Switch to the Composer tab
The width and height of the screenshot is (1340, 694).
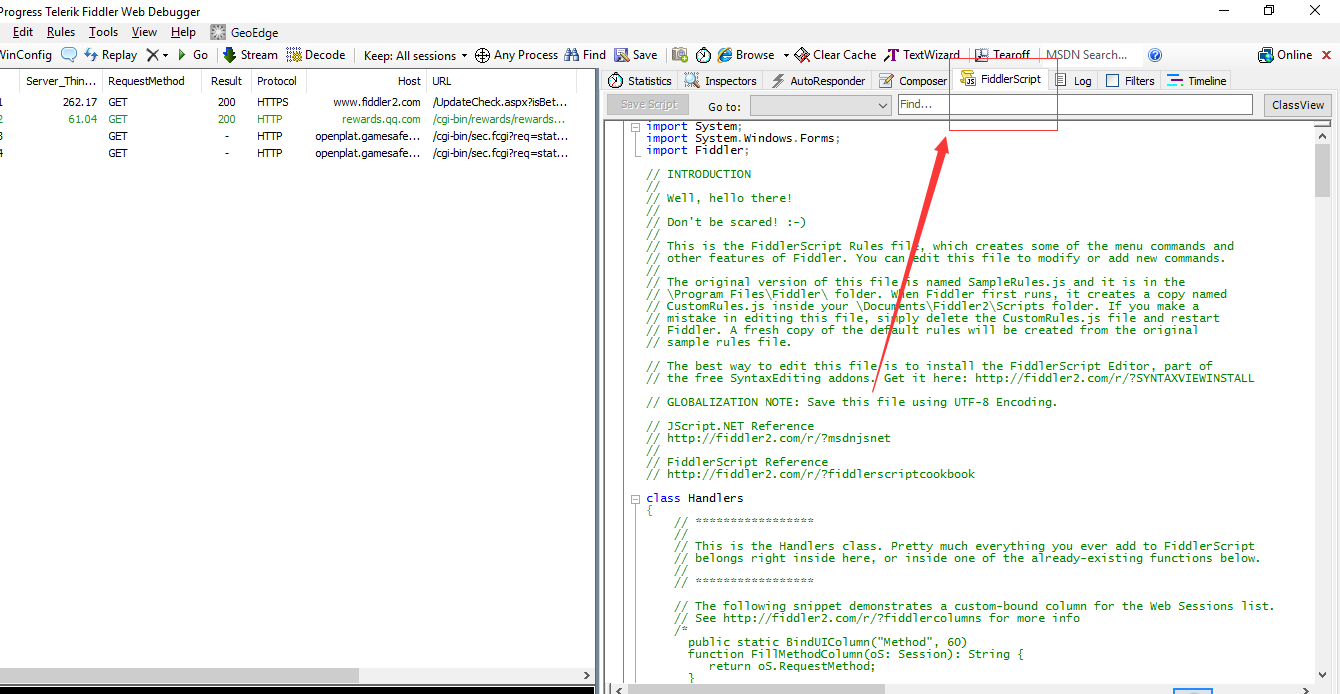point(913,81)
